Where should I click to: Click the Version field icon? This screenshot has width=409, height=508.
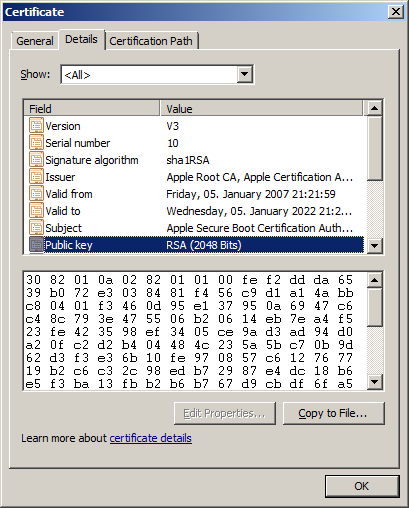tap(36, 126)
